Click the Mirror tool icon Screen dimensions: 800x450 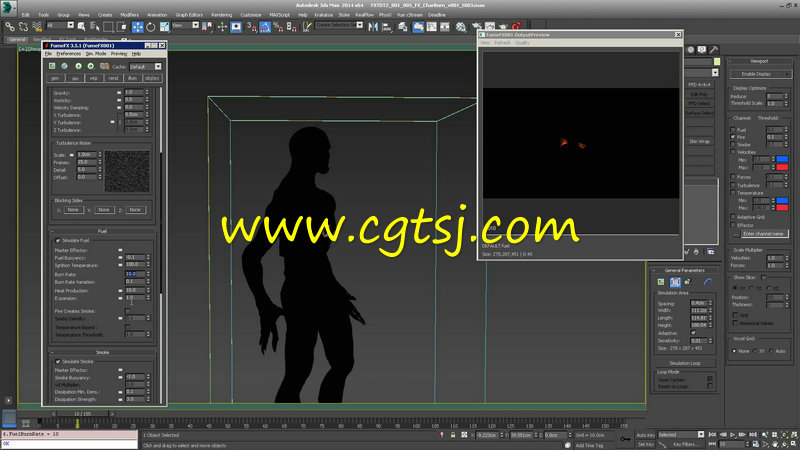(373, 27)
